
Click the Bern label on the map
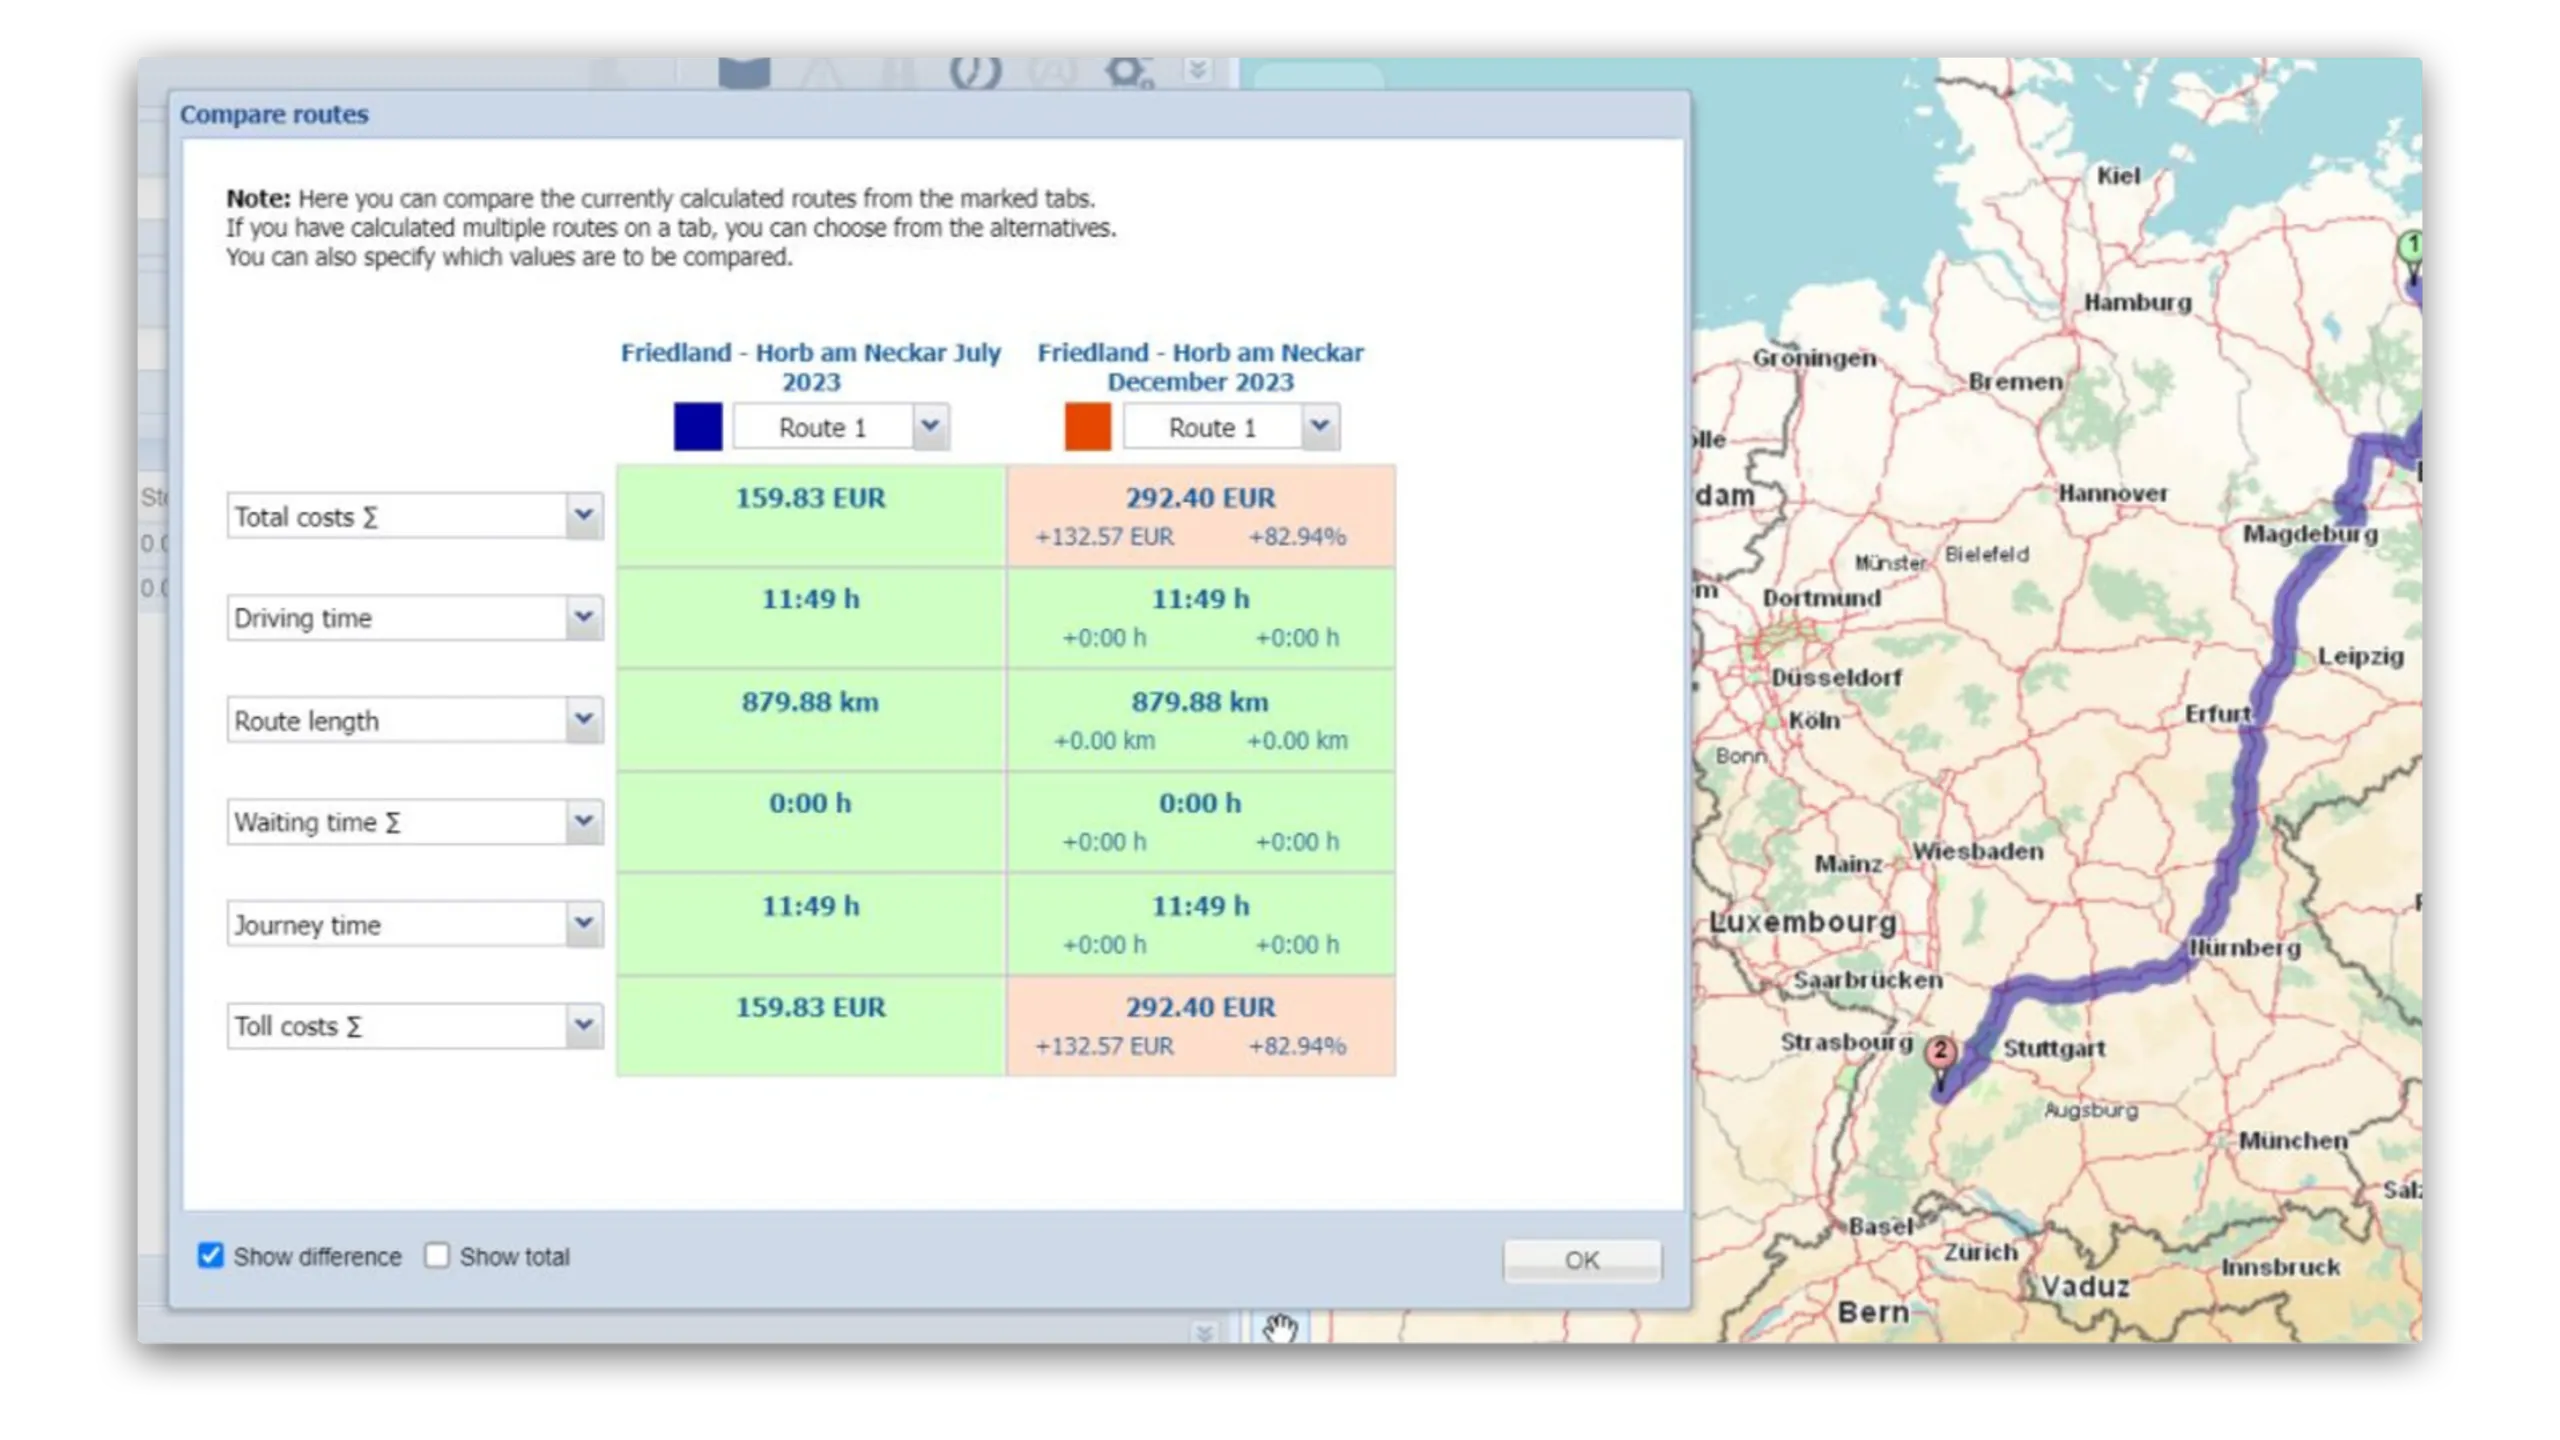pyautogui.click(x=1873, y=1312)
